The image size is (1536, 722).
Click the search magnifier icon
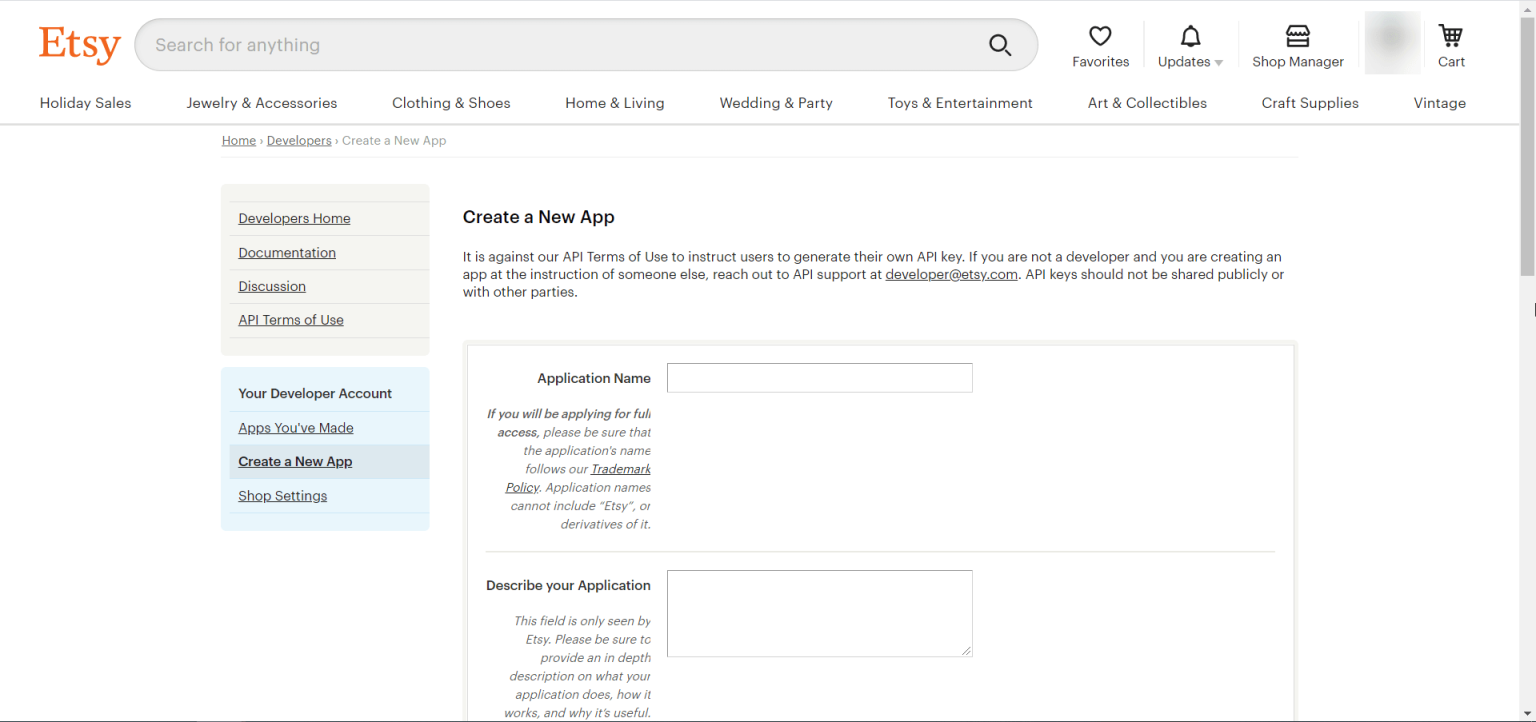point(1000,45)
